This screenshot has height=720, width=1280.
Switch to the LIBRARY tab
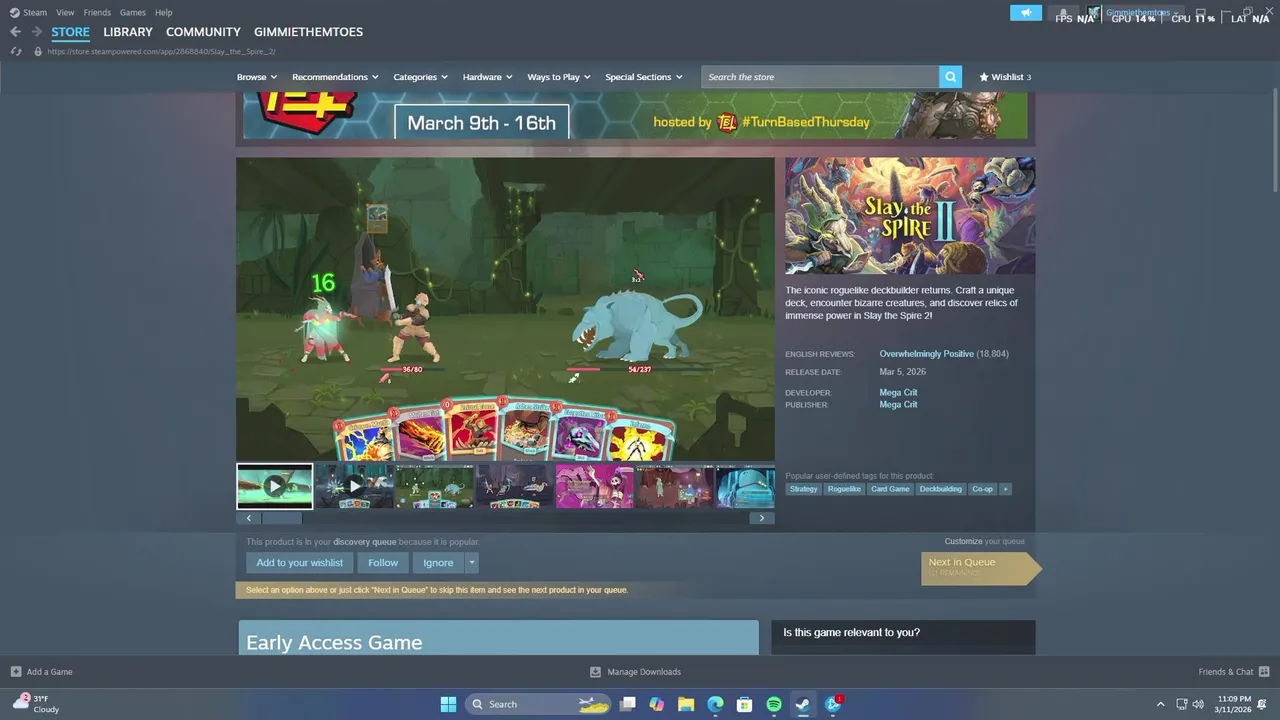point(128,32)
